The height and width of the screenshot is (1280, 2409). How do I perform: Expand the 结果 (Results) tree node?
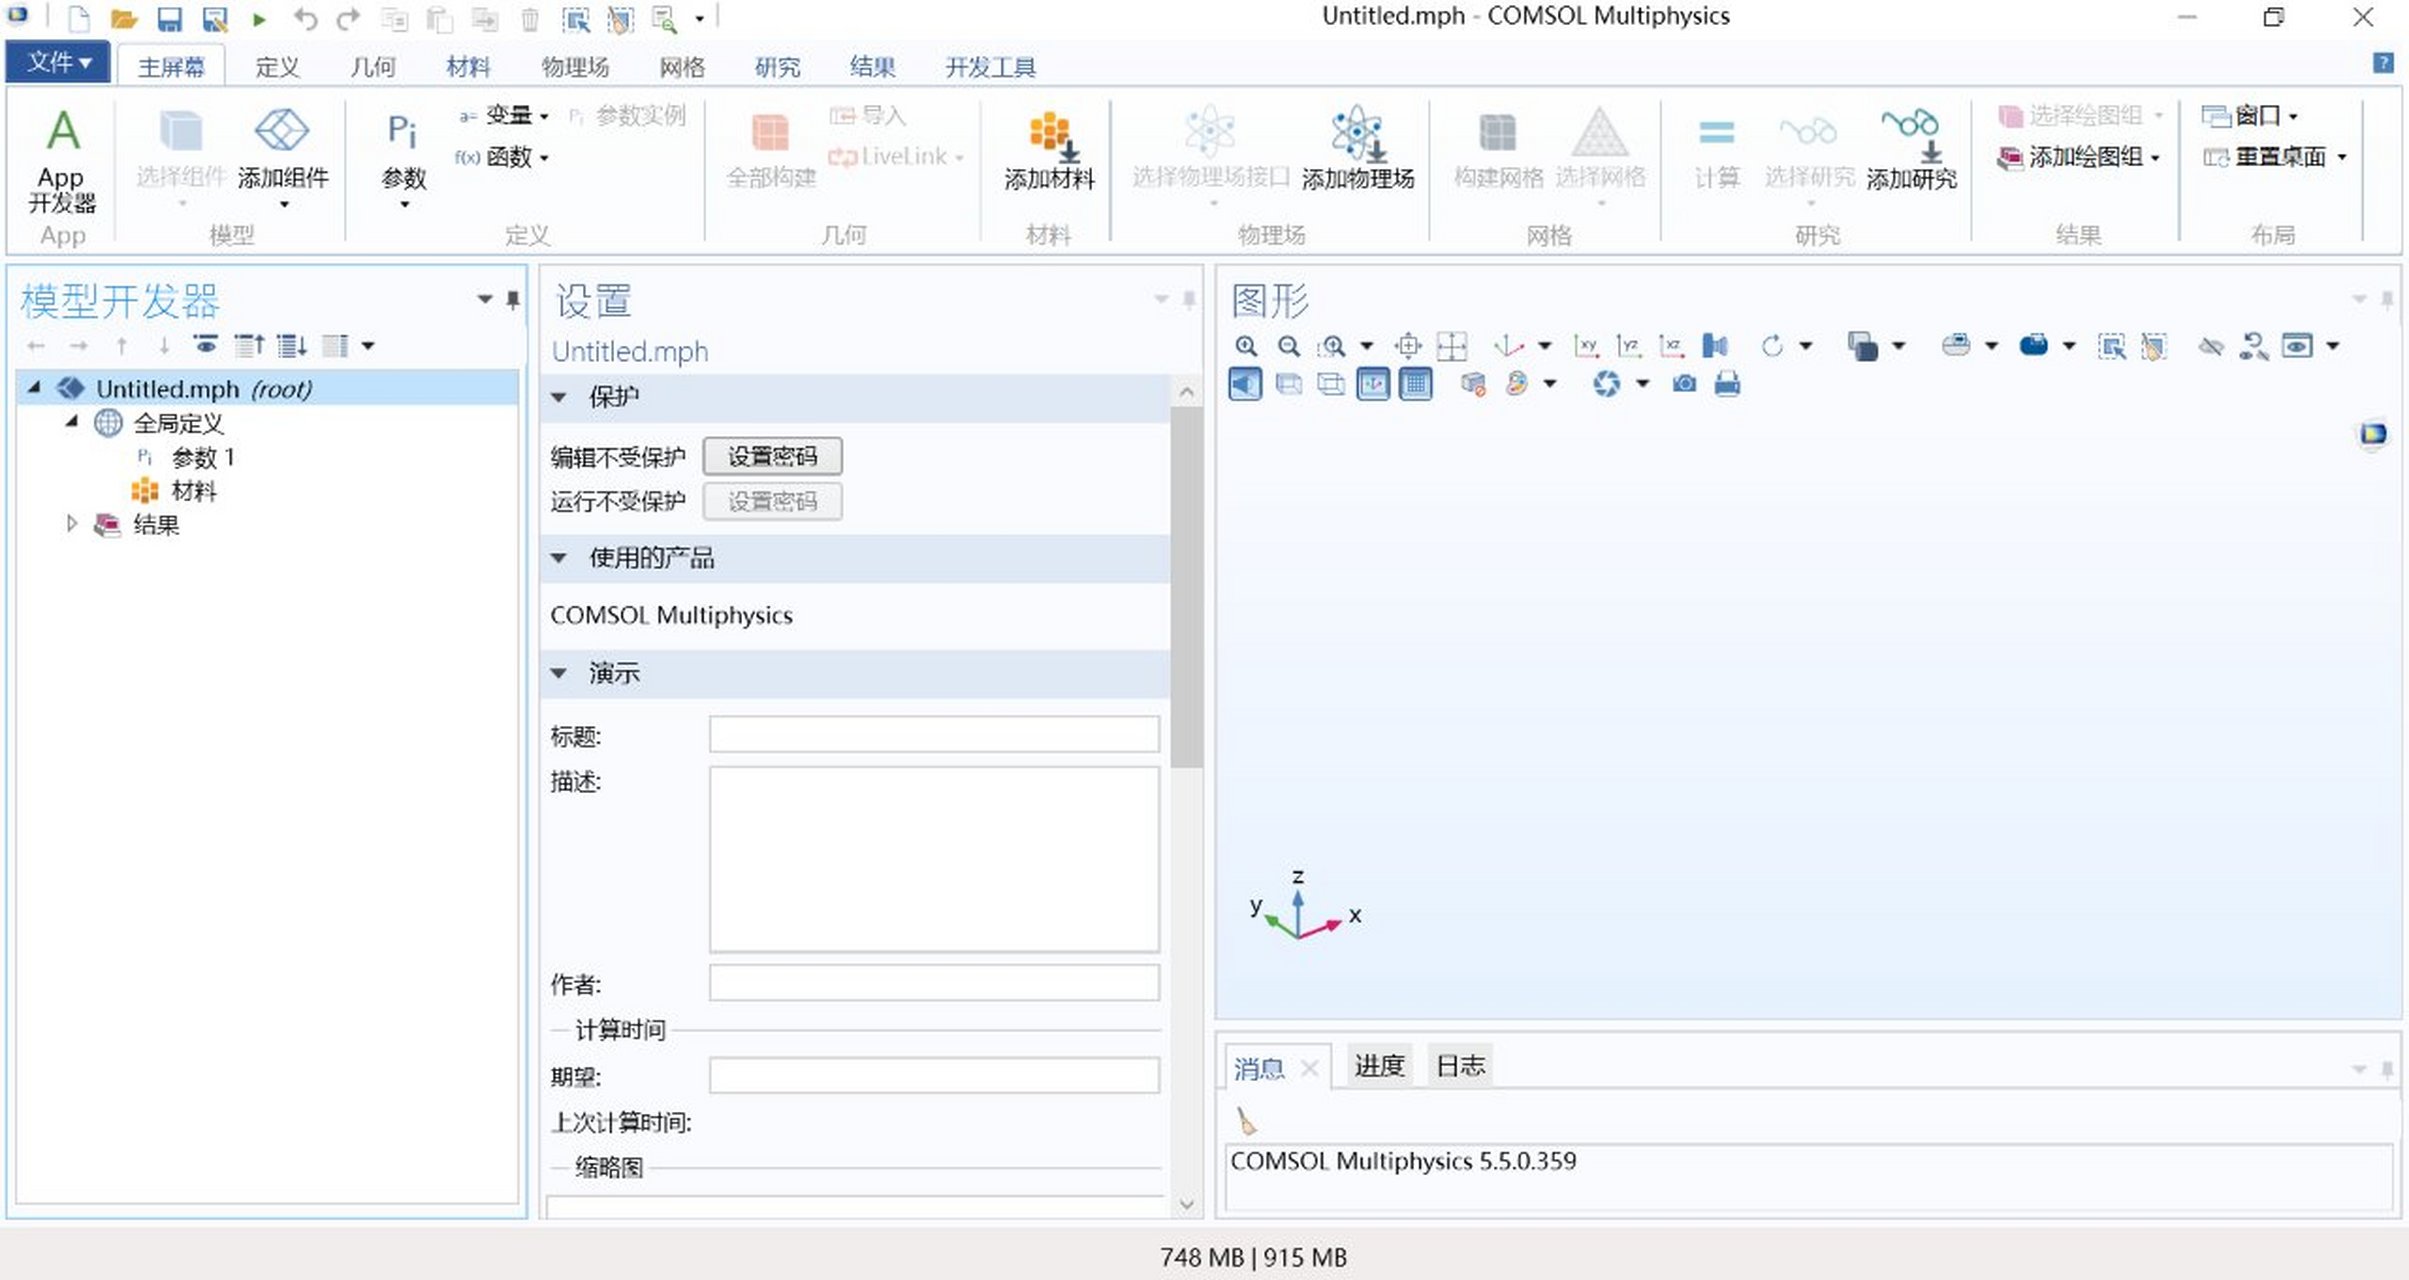pos(71,524)
